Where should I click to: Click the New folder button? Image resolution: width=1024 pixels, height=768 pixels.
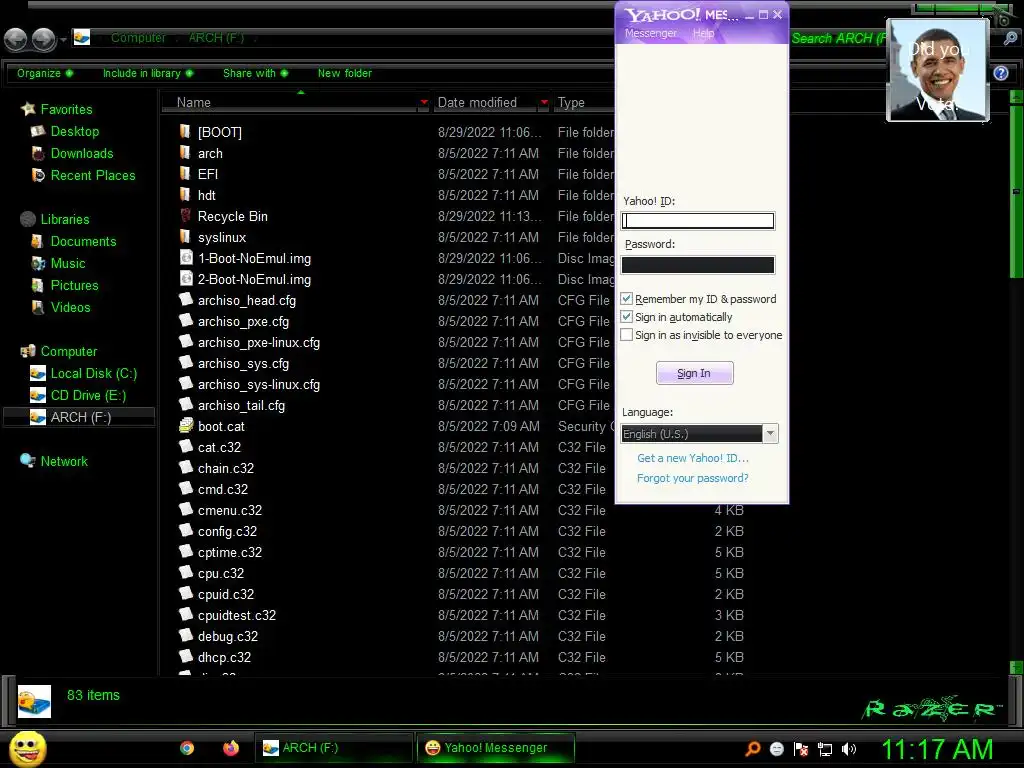click(345, 73)
